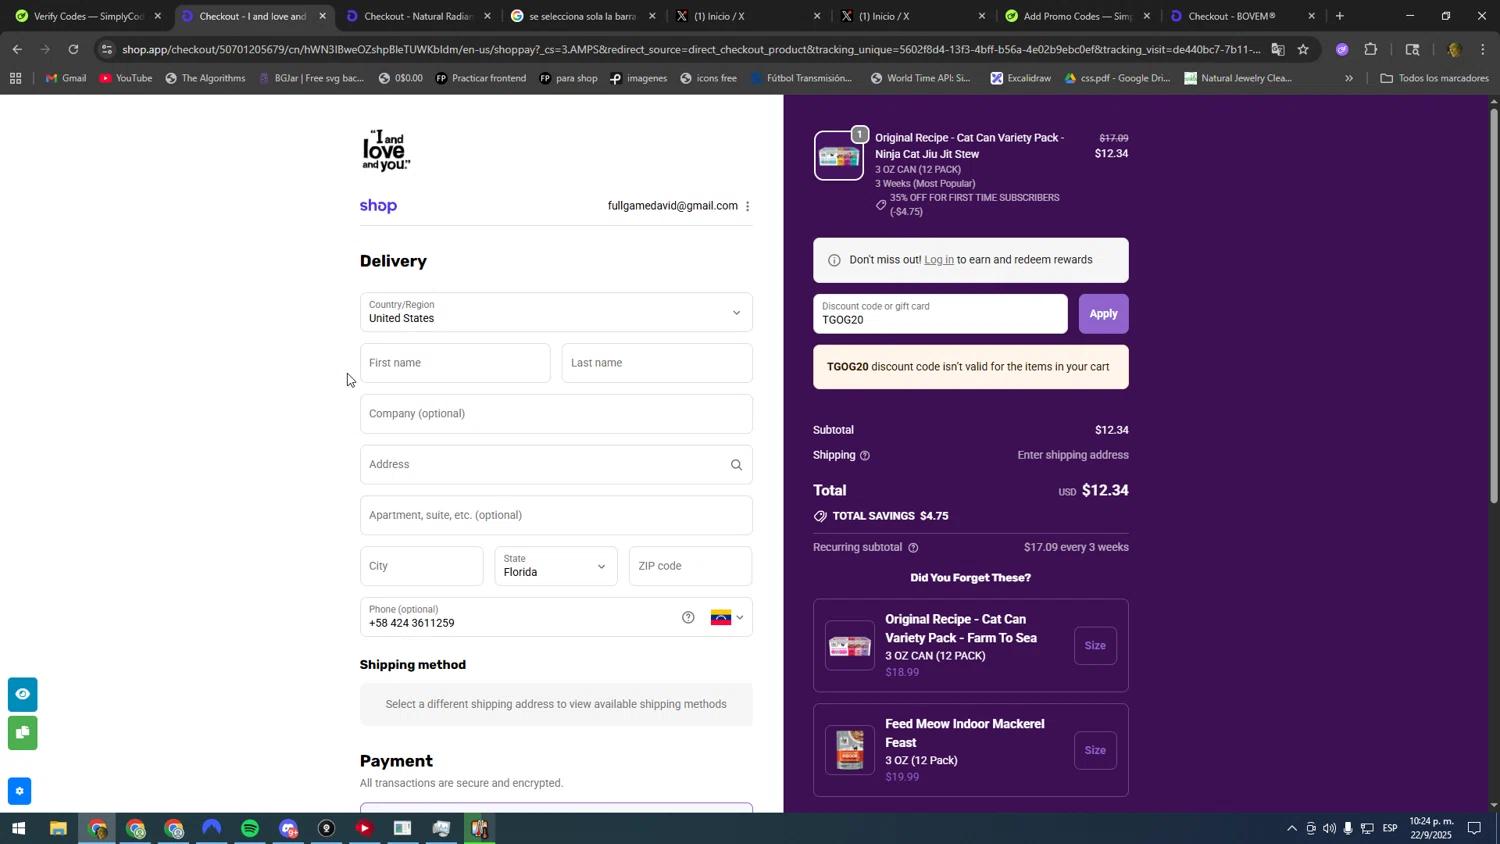The width and height of the screenshot is (1500, 844).
Task: Click the Apply discount button
Action: (1103, 314)
